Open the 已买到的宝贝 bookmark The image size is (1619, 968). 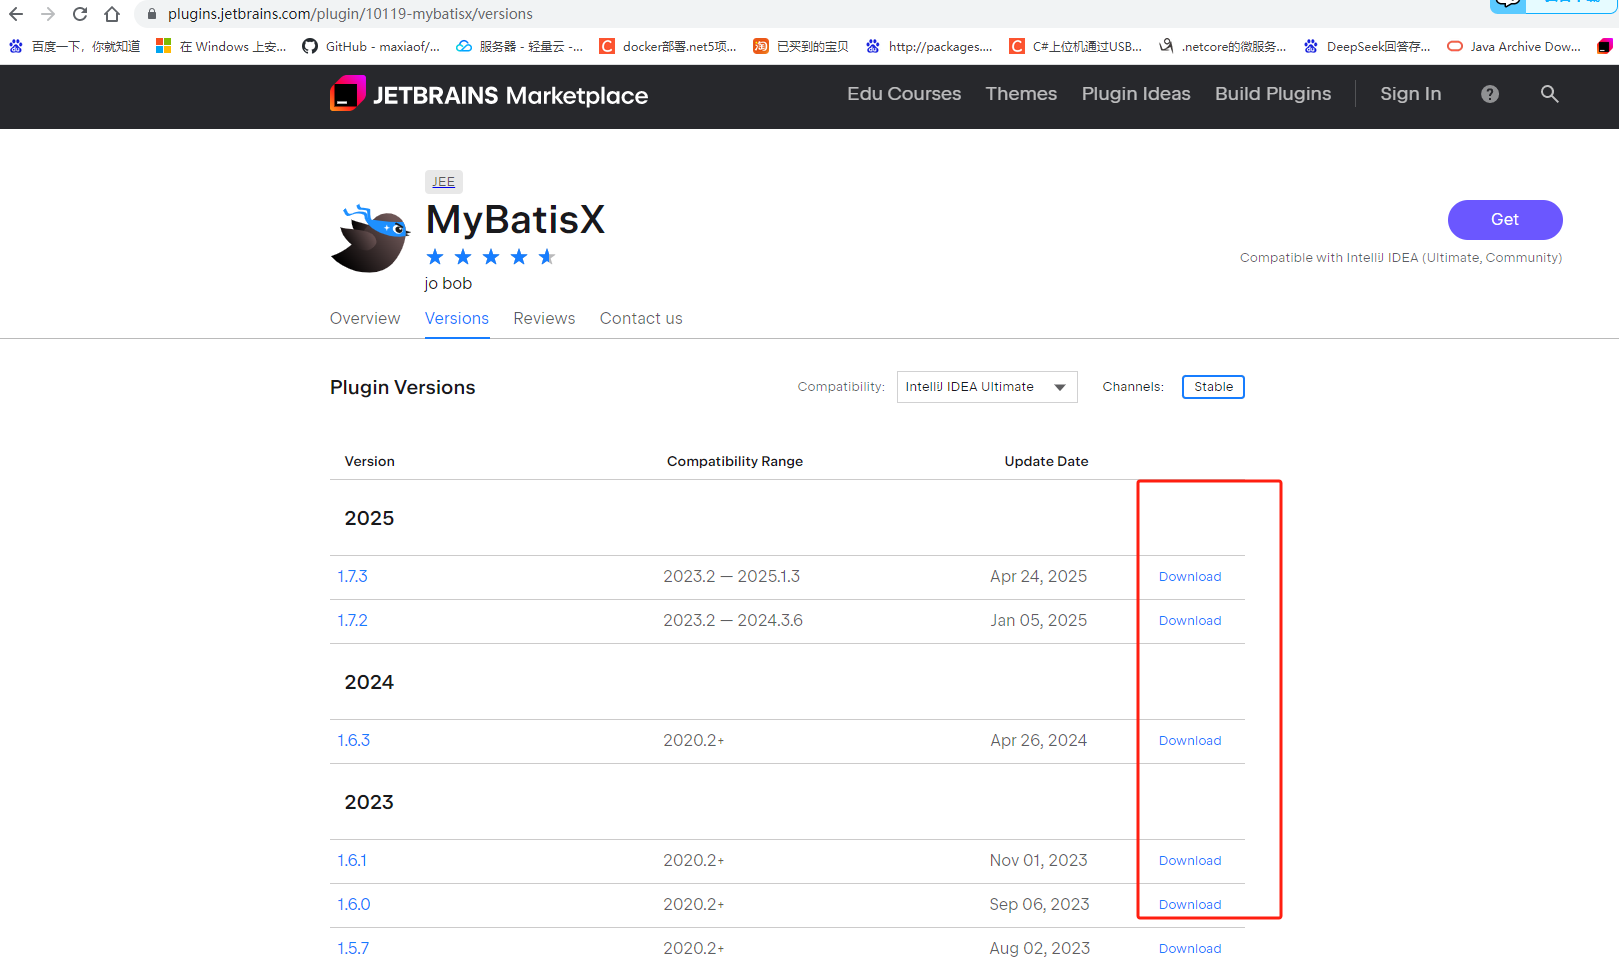click(x=801, y=46)
